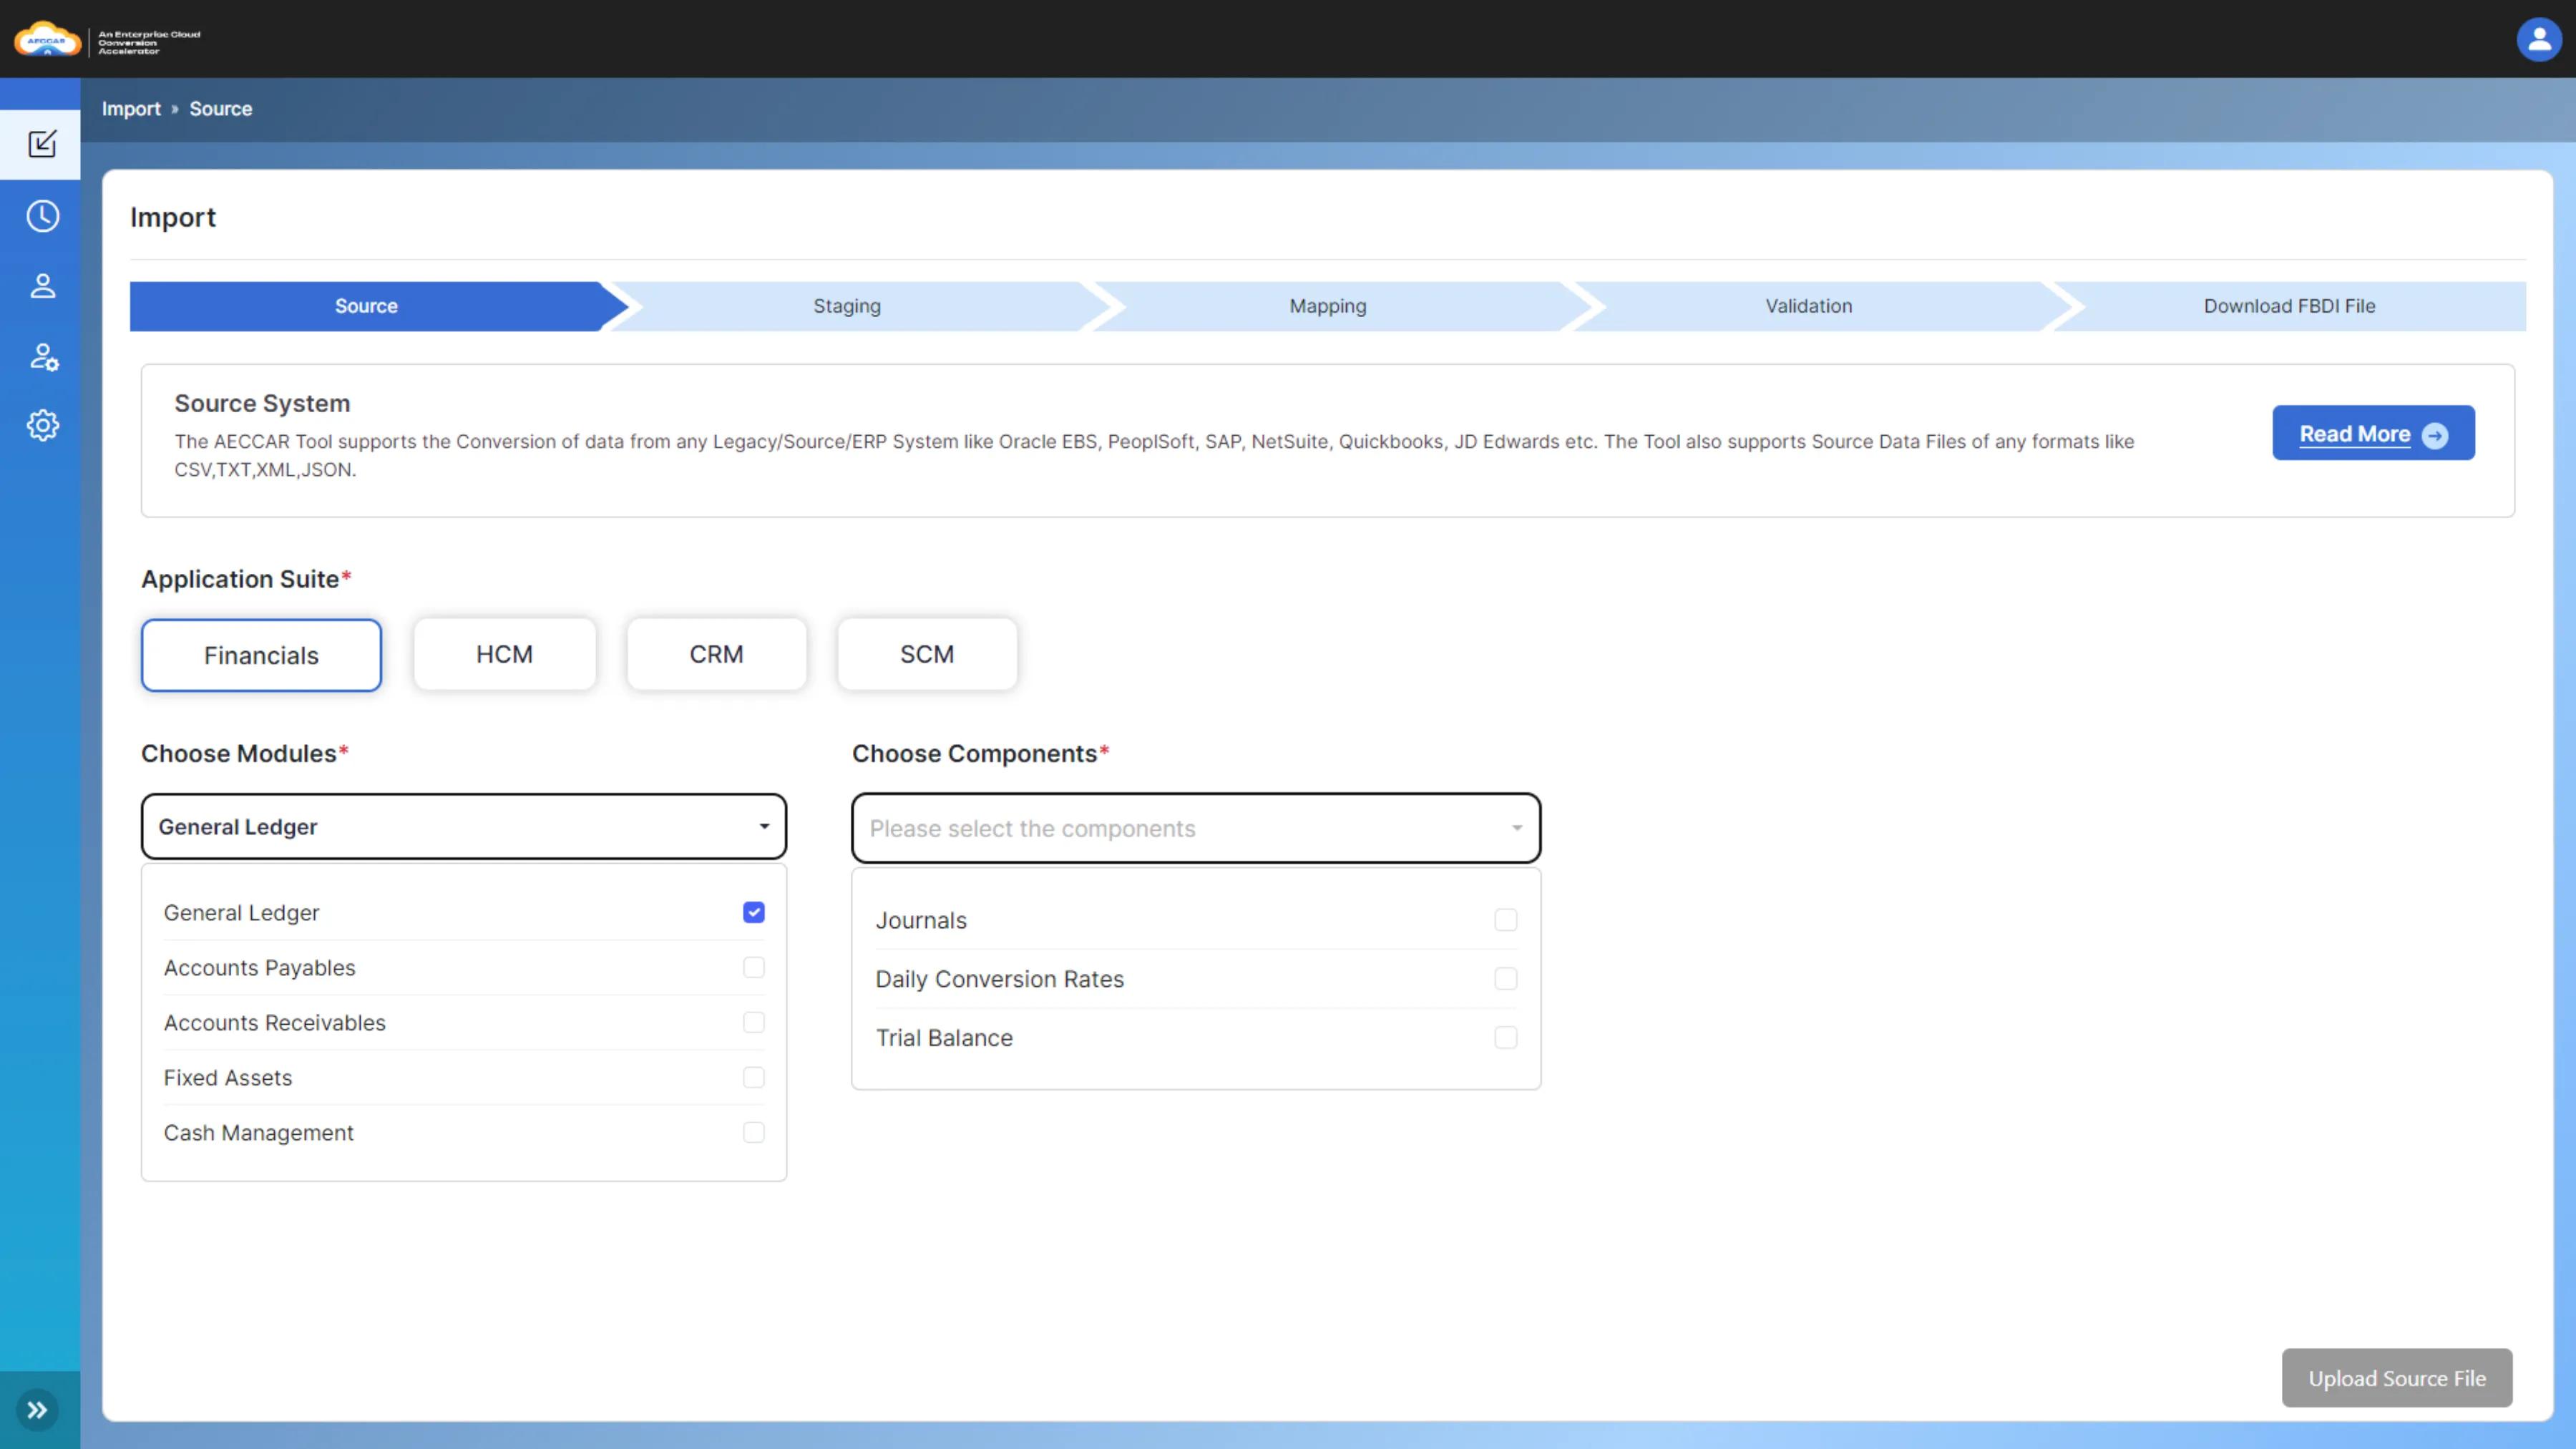
Task: Check the Trial Balance checkbox
Action: pyautogui.click(x=1506, y=1038)
